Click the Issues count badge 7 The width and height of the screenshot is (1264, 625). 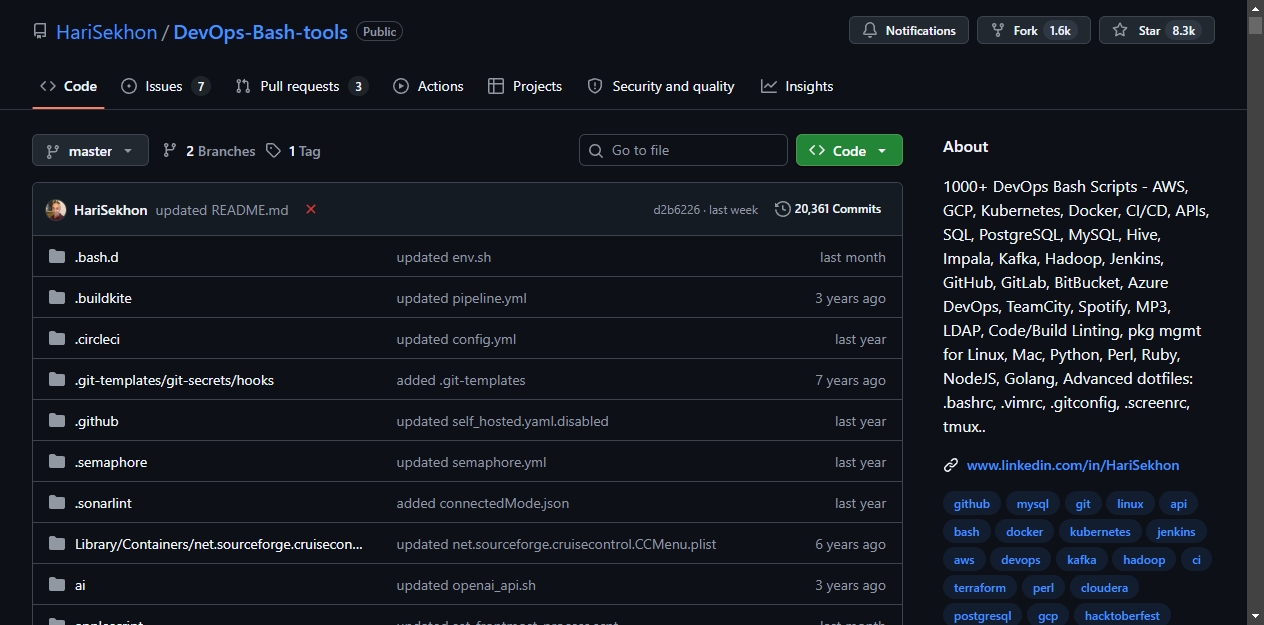pyautogui.click(x=201, y=86)
